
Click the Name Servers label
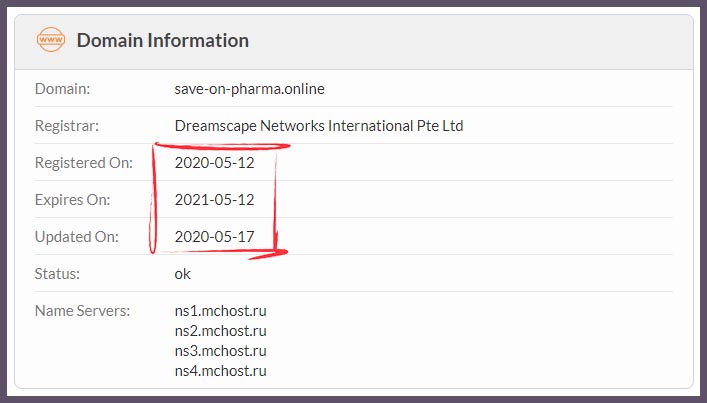click(83, 311)
